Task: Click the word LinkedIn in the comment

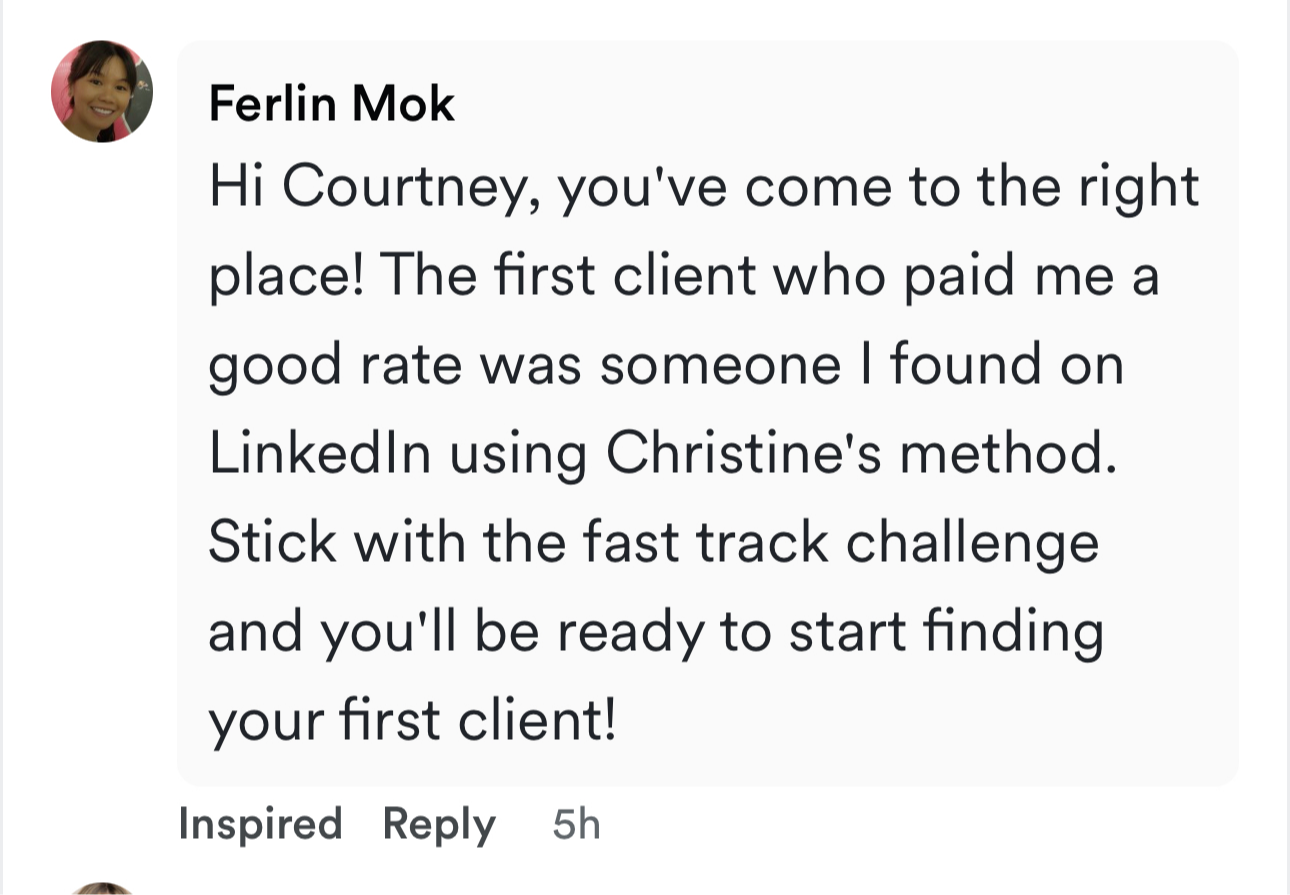Action: pyautogui.click(x=320, y=453)
